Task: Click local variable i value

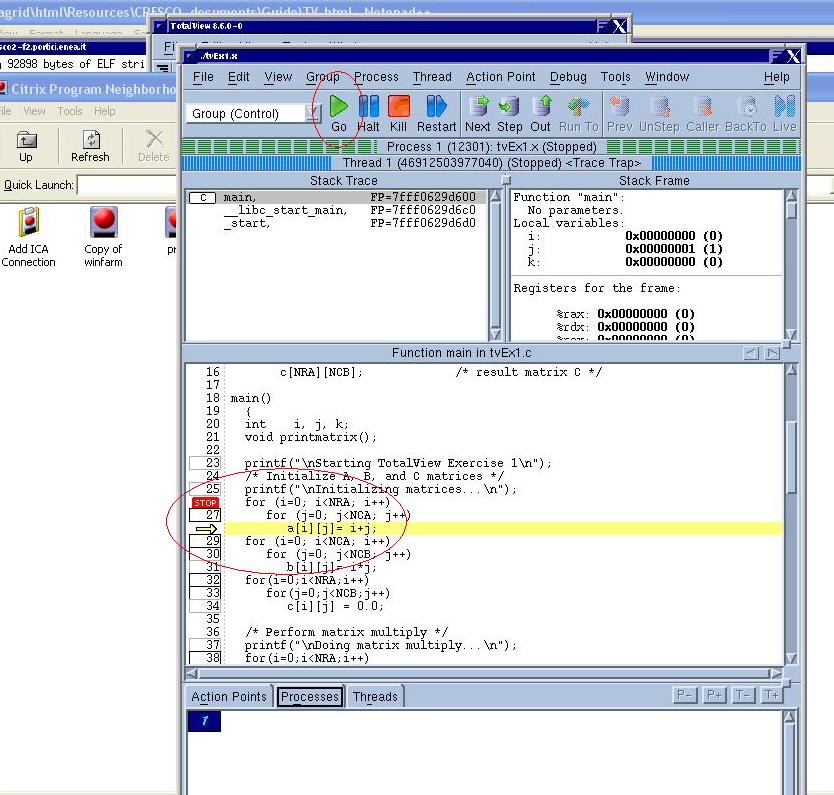Action: coord(673,236)
